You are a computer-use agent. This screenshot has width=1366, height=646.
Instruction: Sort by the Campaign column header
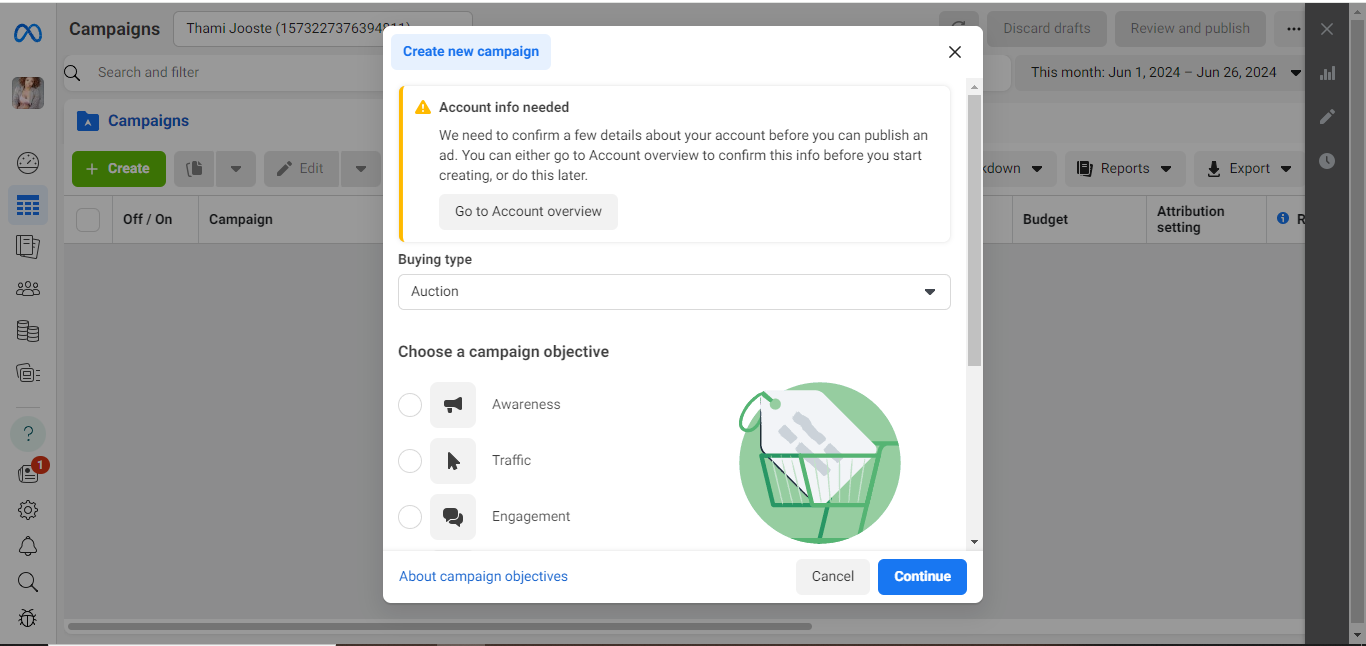click(x=241, y=220)
